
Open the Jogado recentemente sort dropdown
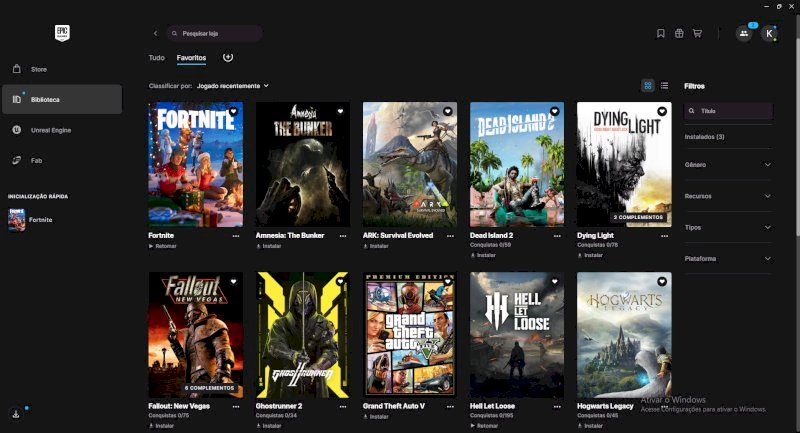233,86
